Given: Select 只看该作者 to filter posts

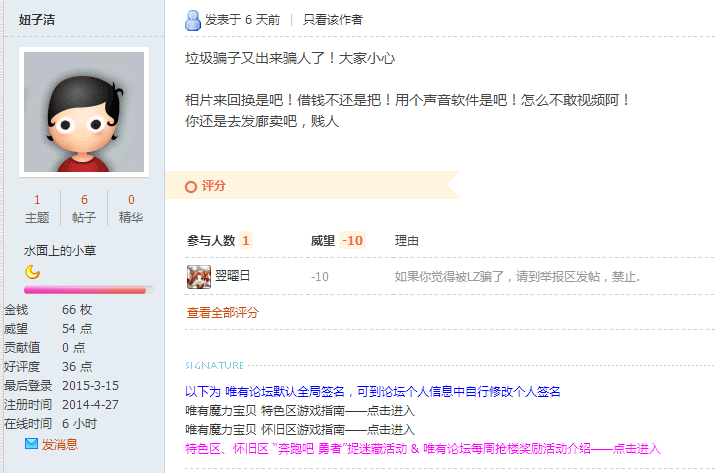Looking at the screenshot, I should coord(332,20).
